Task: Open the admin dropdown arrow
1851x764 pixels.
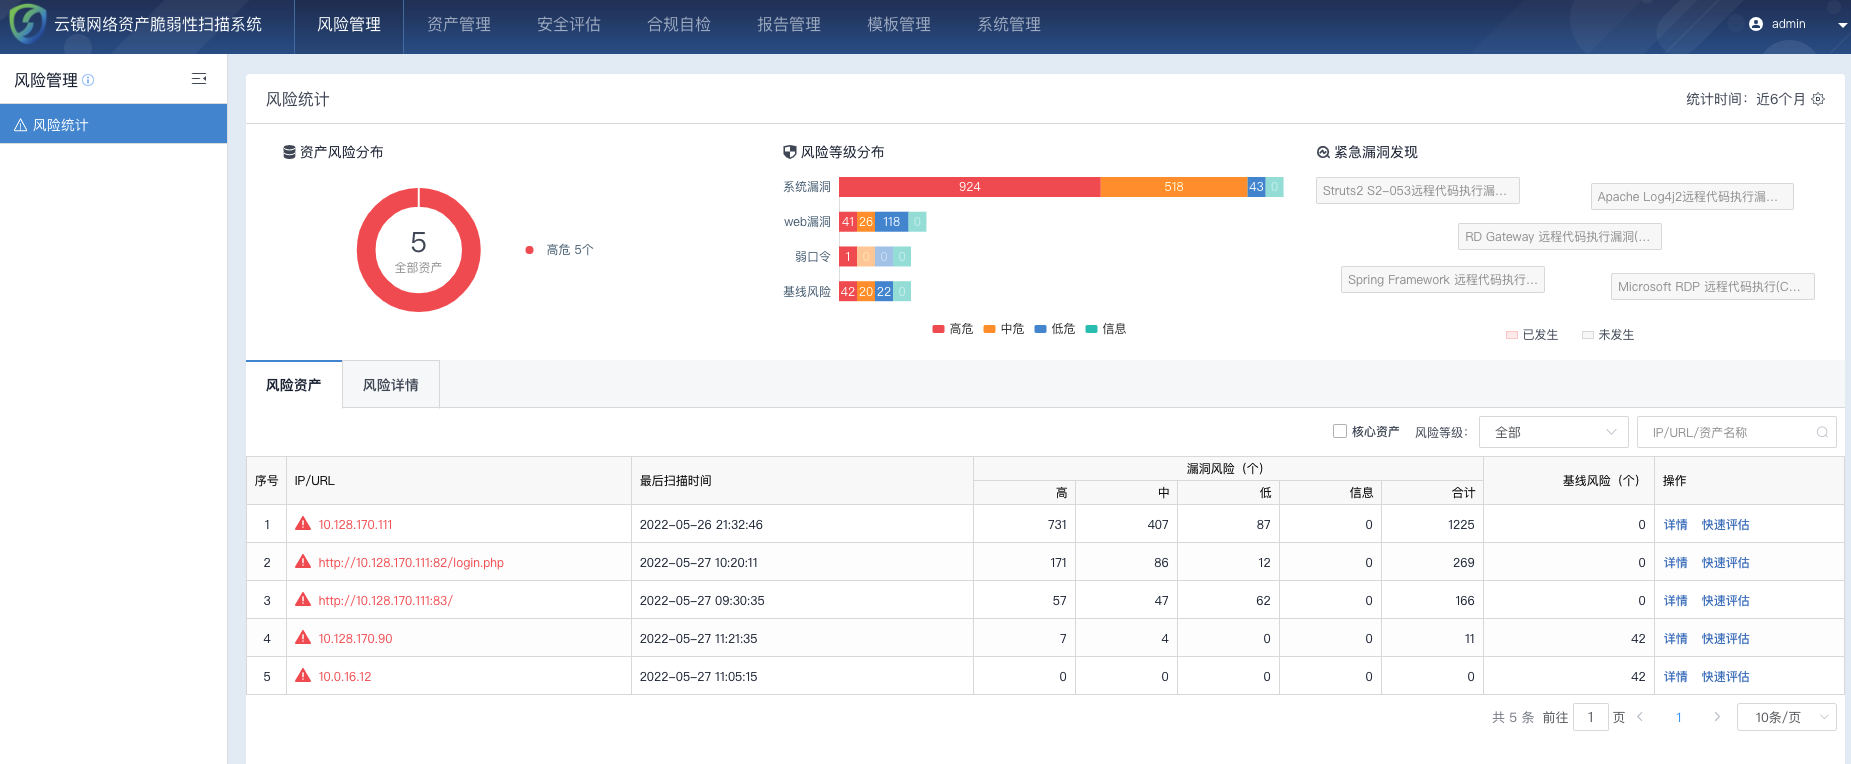Action: click(x=1842, y=25)
